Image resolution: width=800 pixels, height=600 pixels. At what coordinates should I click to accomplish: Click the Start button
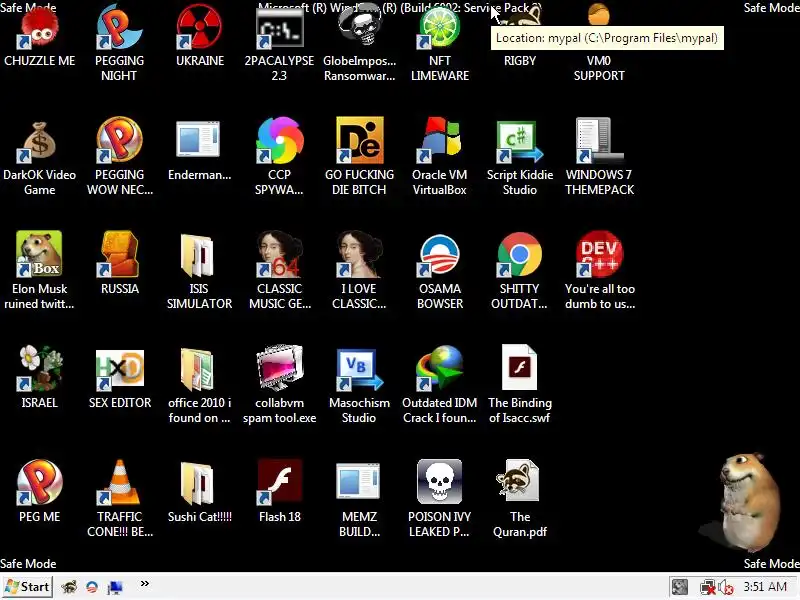point(27,587)
